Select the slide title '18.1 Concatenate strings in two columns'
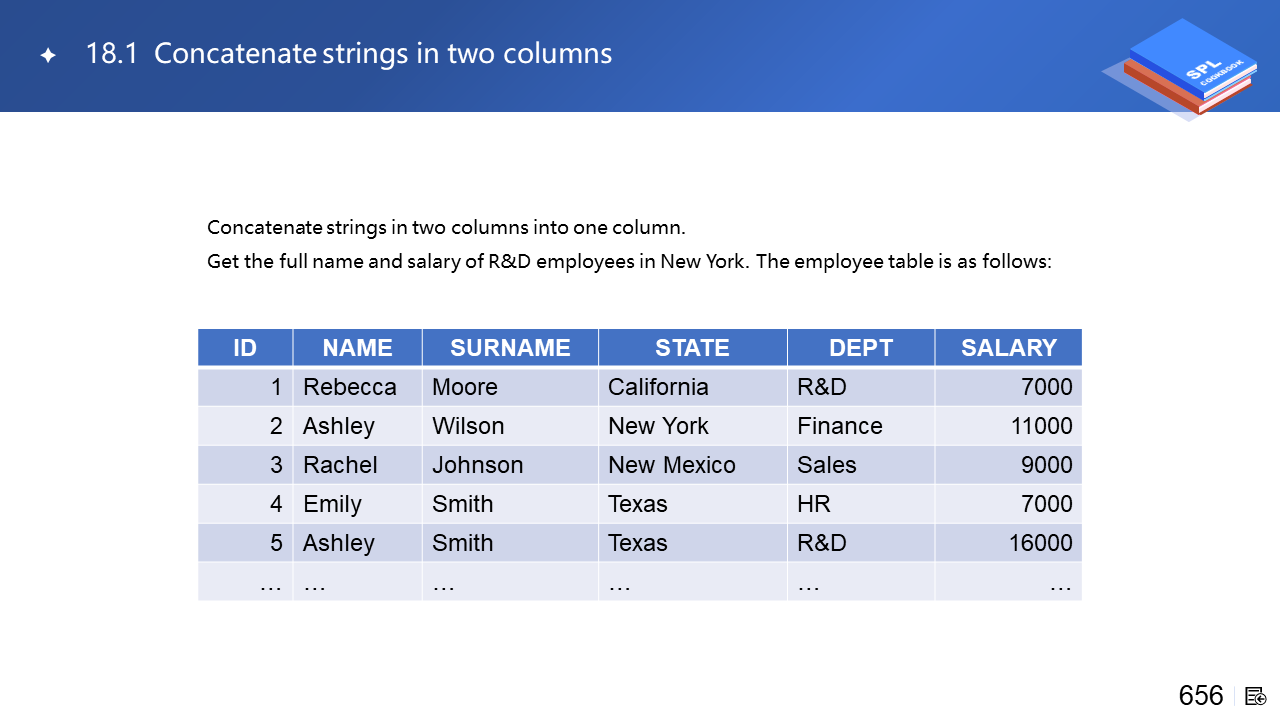 pyautogui.click(x=349, y=54)
